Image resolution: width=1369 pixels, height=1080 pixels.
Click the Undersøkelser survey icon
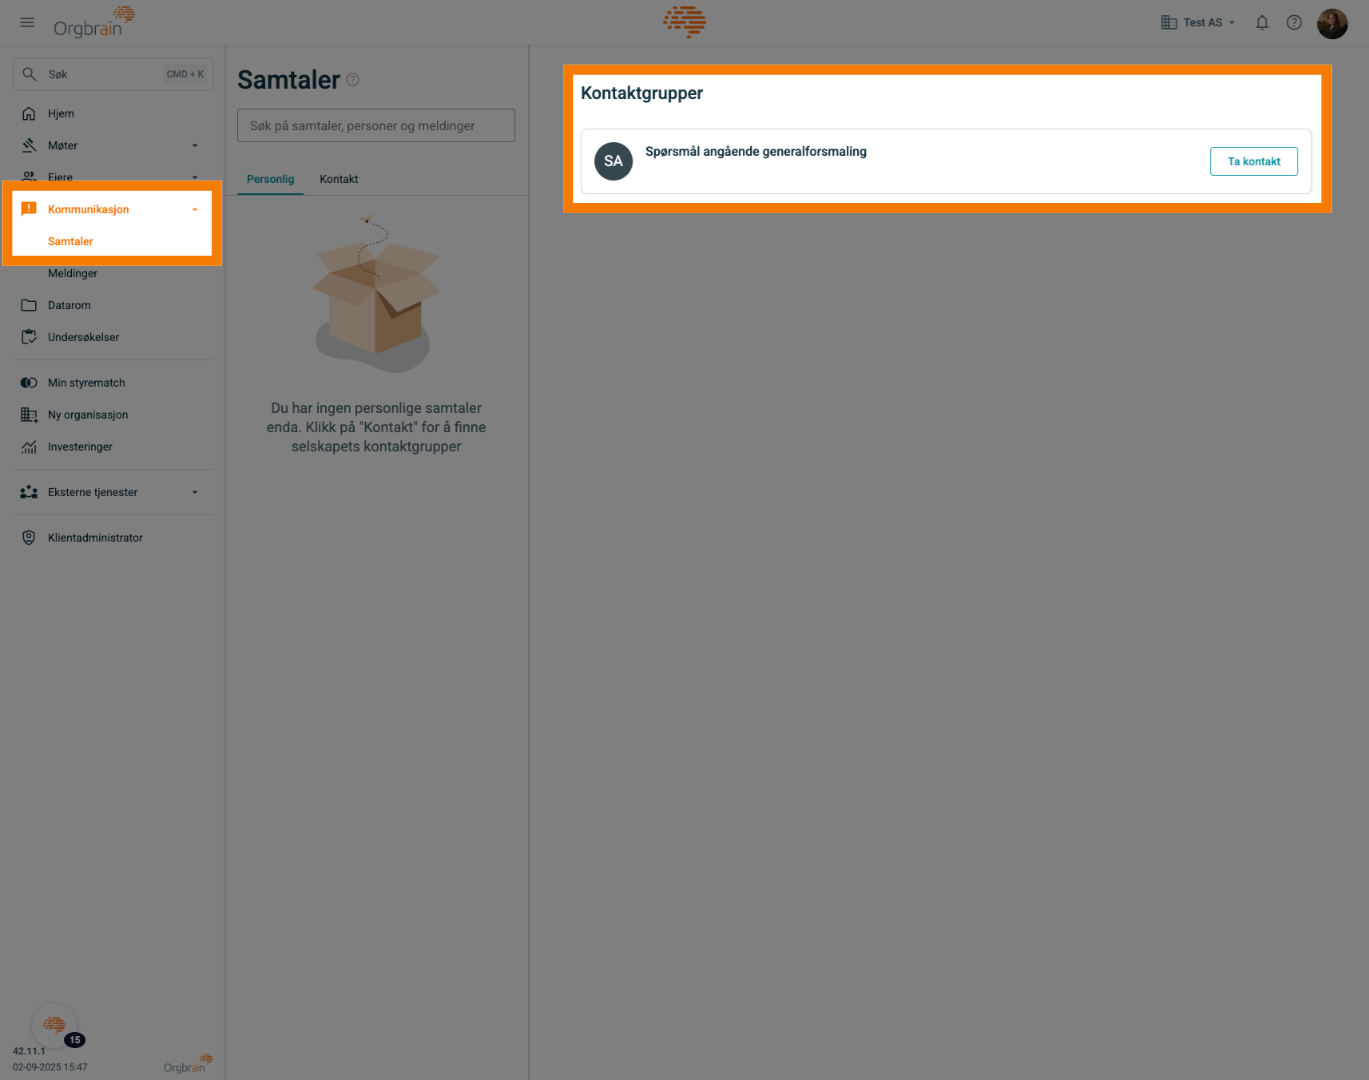point(29,337)
